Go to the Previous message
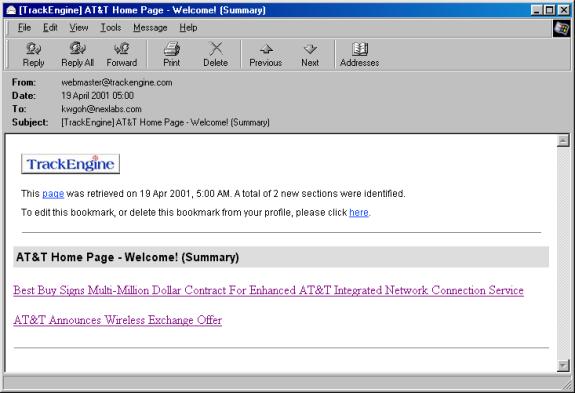575x393 pixels. click(265, 55)
